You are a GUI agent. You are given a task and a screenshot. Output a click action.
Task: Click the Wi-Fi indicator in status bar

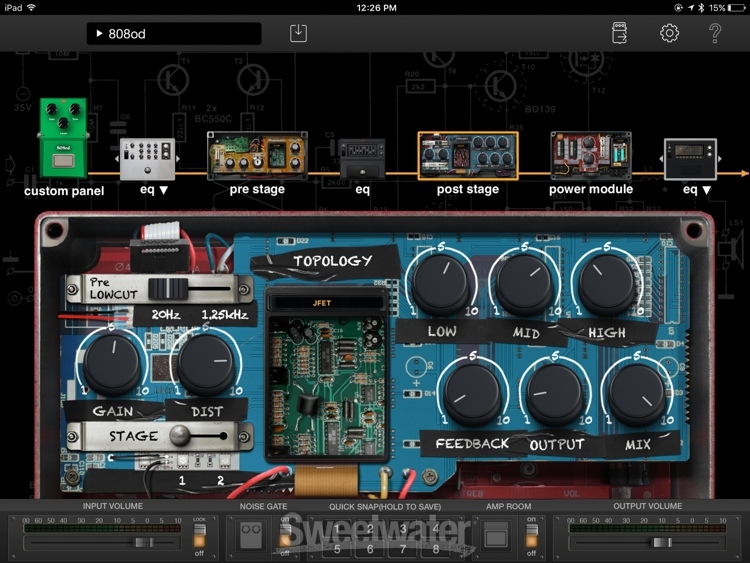(32, 8)
